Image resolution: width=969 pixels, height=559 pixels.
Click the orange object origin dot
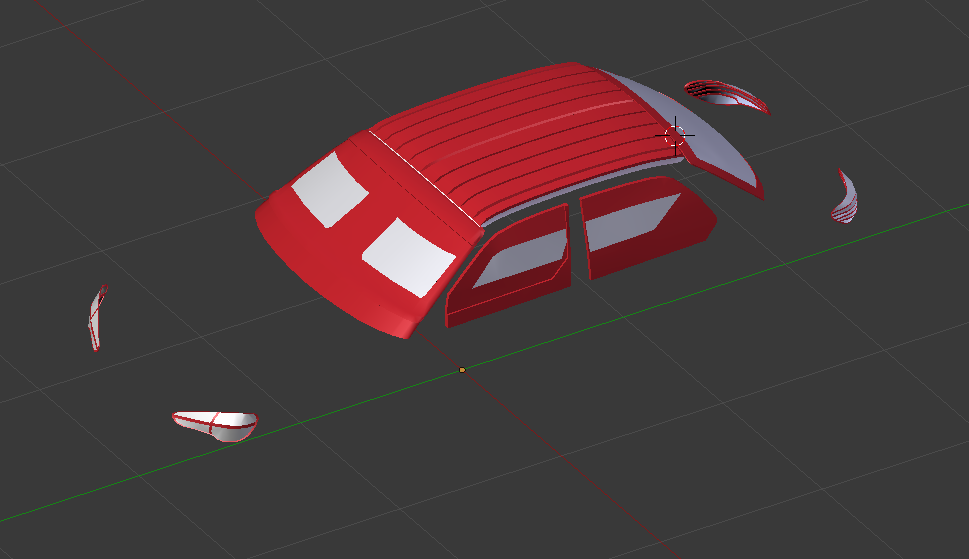tap(462, 370)
